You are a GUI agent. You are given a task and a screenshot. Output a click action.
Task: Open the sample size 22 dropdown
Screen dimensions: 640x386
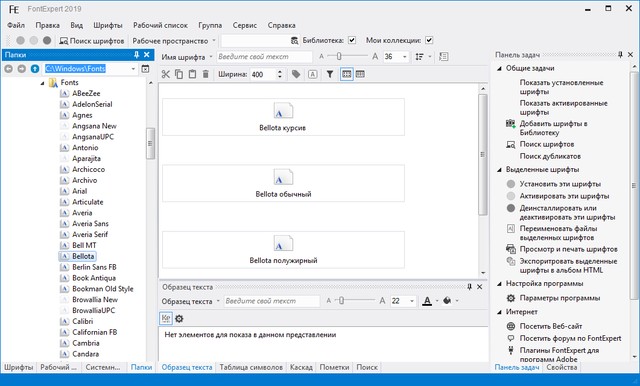[x=412, y=301]
